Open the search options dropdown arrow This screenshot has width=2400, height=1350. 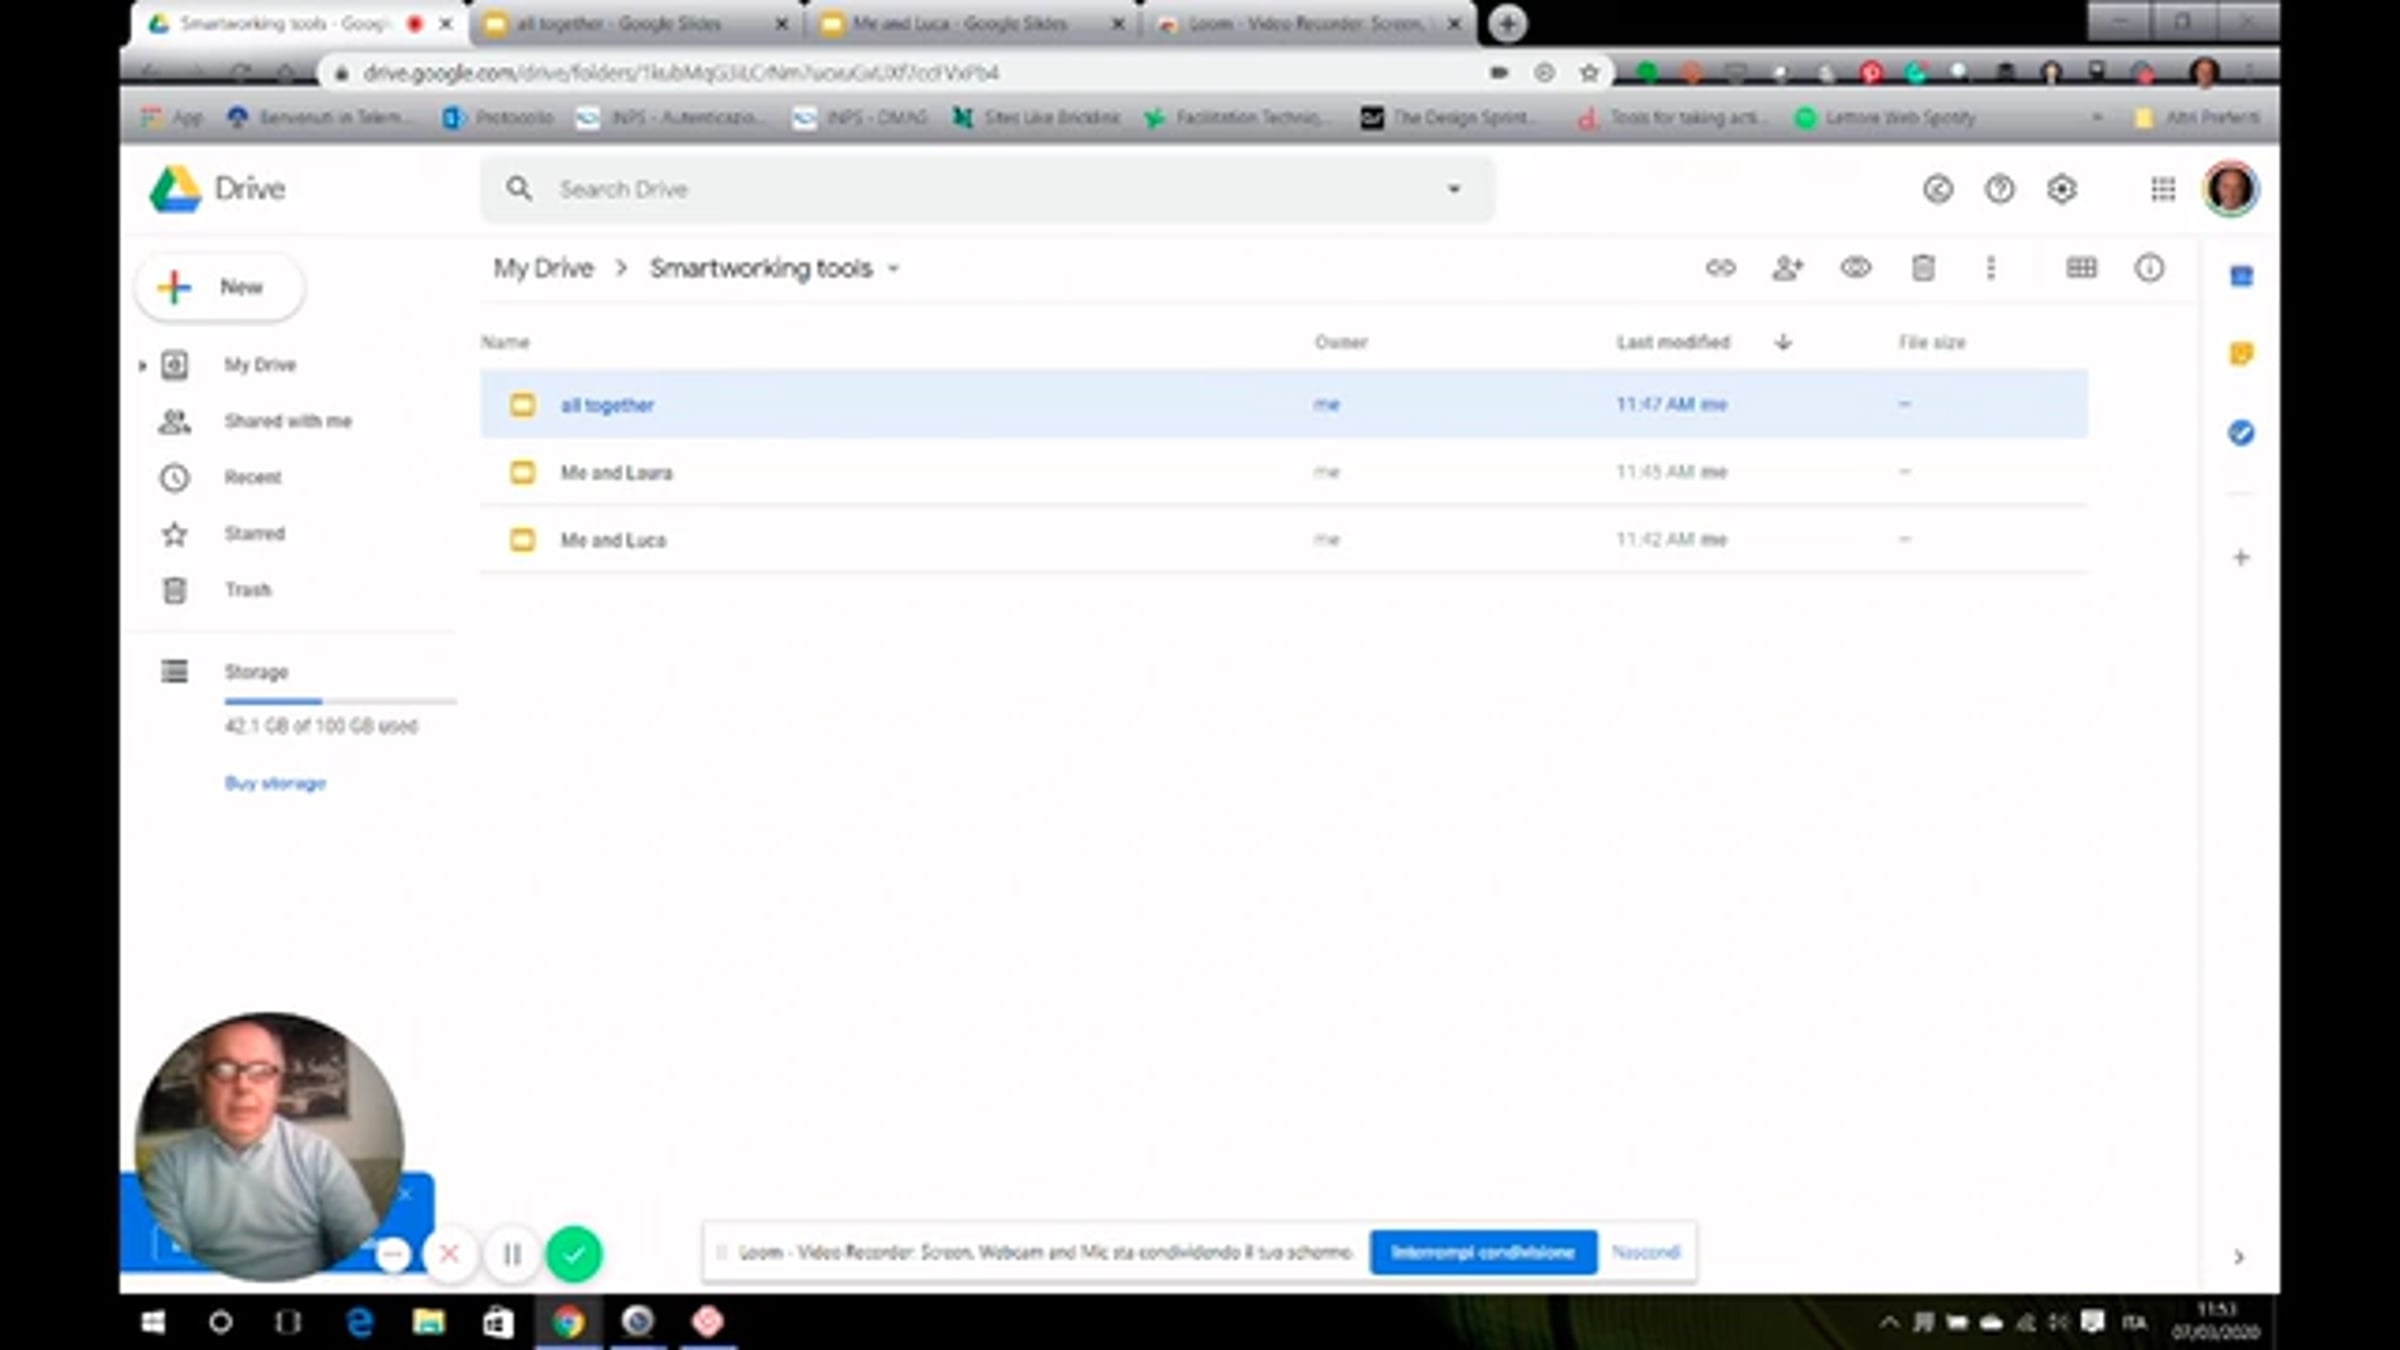[x=1454, y=189]
